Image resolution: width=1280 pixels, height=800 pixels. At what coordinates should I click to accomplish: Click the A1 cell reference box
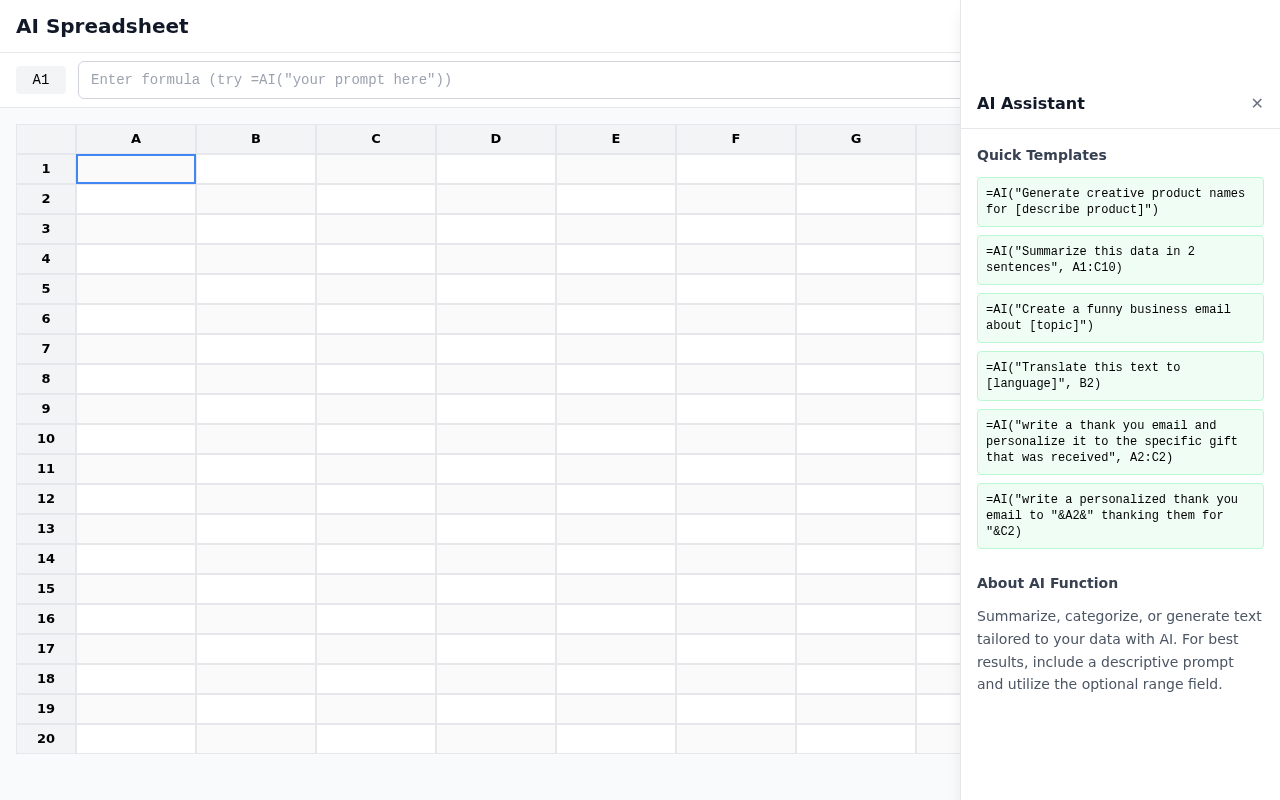[x=41, y=80]
